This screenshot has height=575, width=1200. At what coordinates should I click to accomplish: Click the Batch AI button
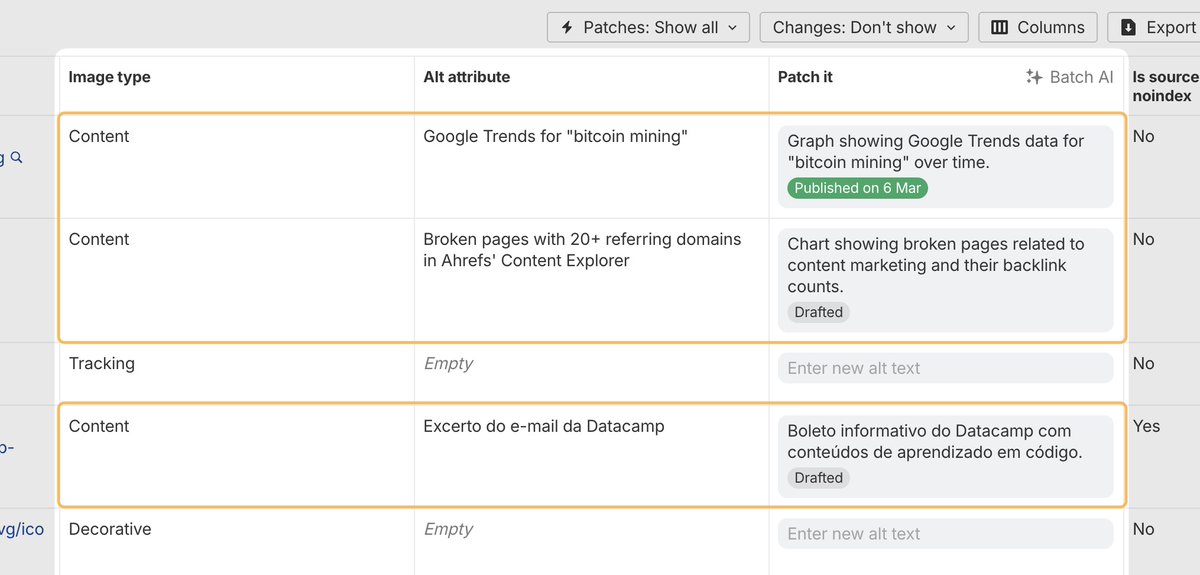(1069, 77)
